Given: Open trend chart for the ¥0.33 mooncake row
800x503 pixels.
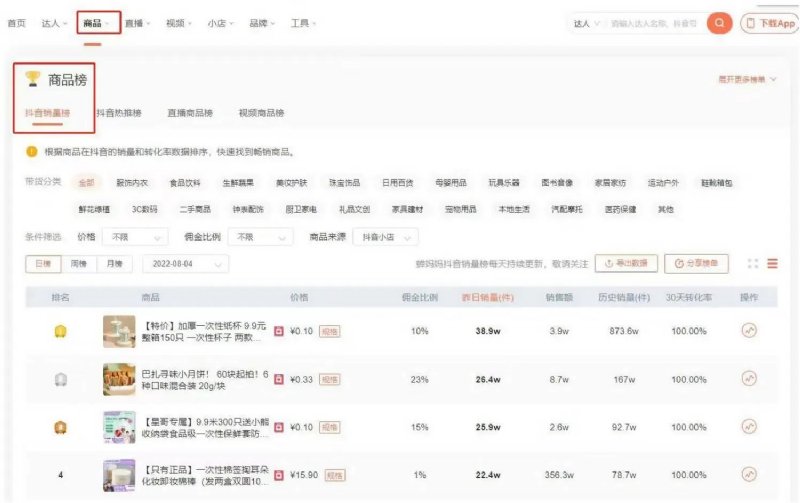Looking at the screenshot, I should tap(749, 379).
